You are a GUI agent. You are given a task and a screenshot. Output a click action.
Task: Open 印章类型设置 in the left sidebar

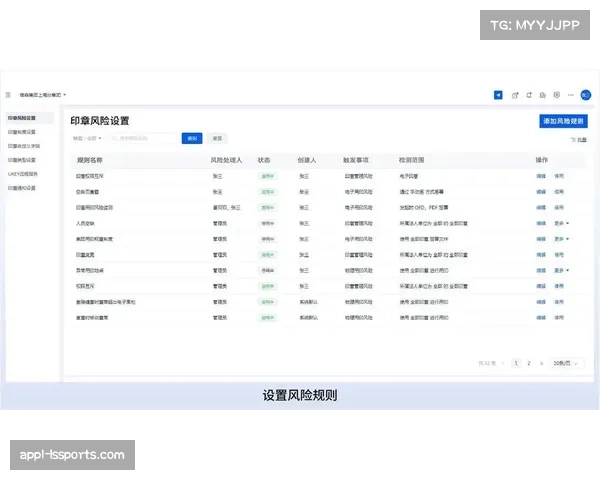point(23,159)
